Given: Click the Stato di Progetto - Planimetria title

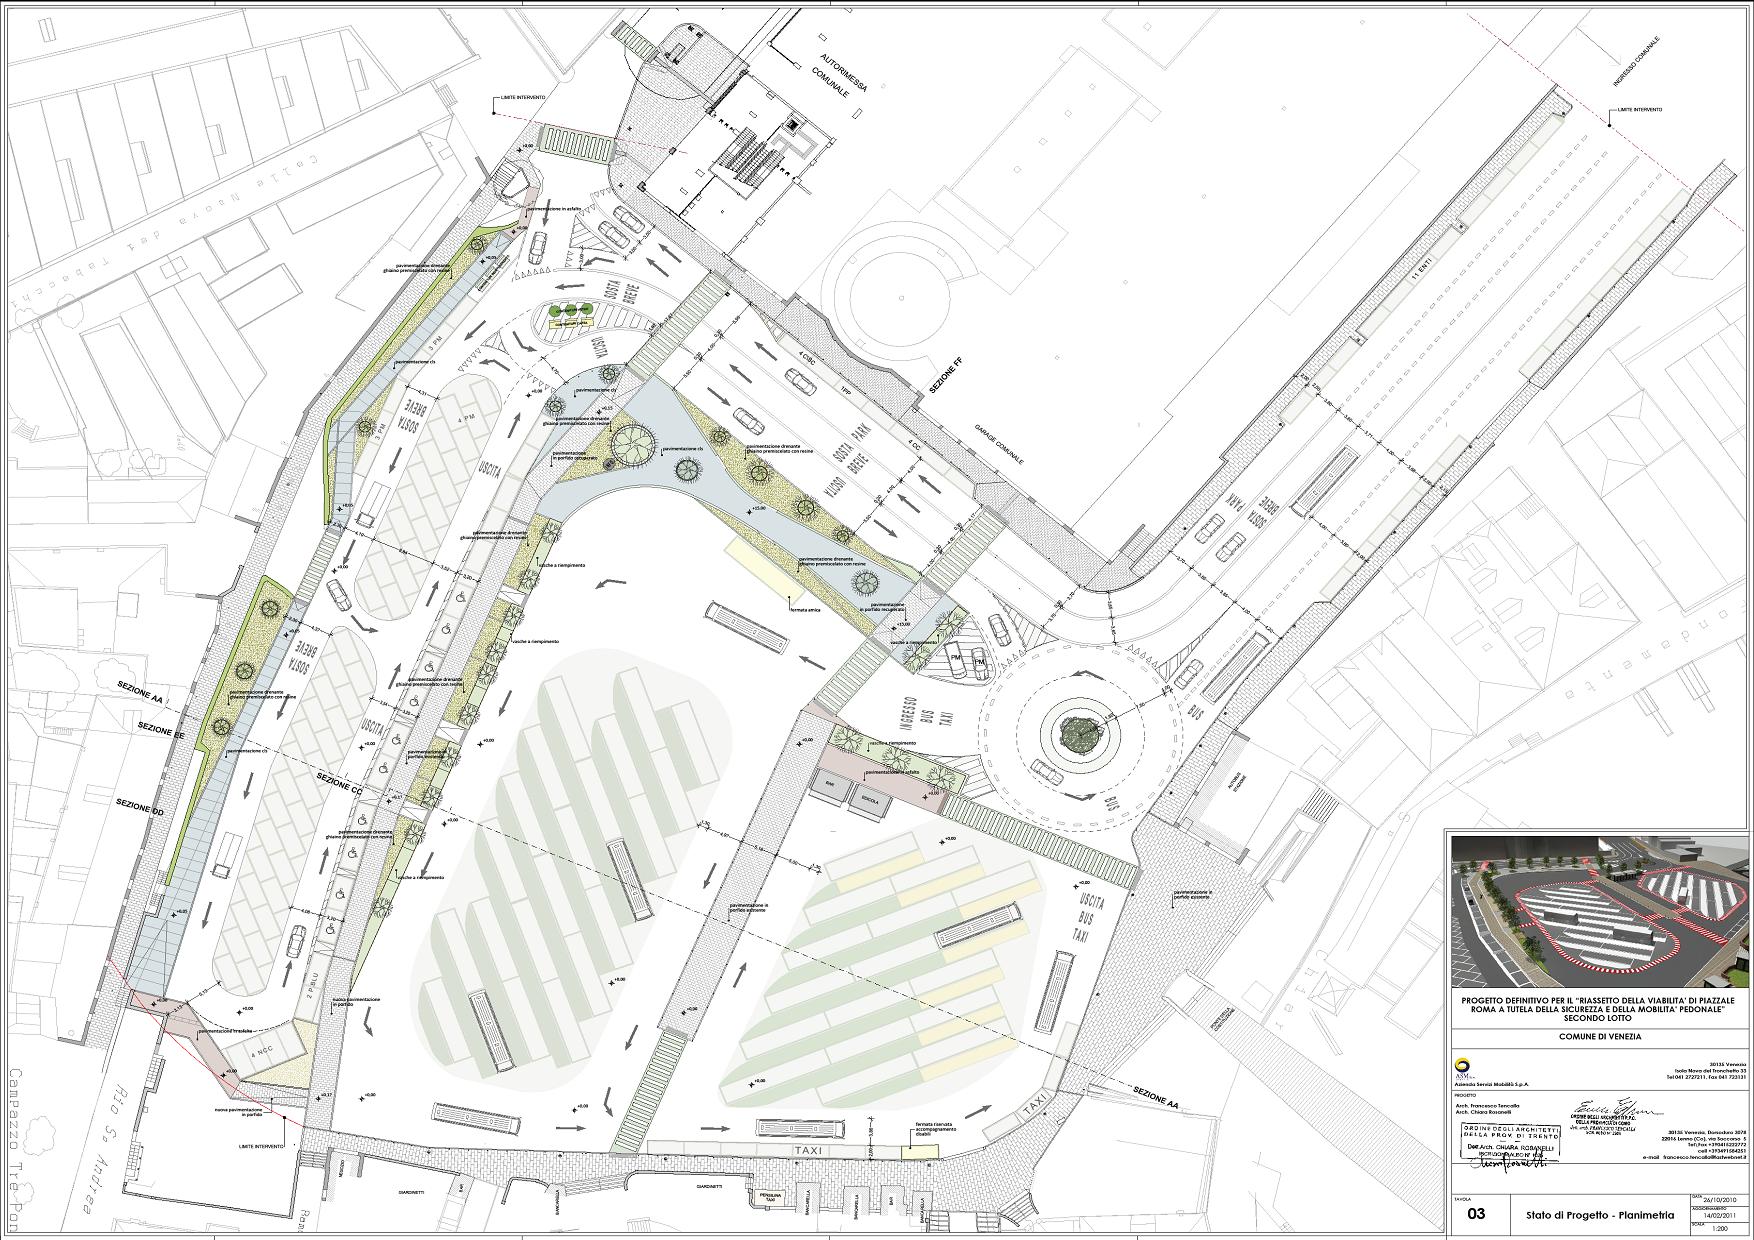Looking at the screenshot, I should tap(1598, 1215).
